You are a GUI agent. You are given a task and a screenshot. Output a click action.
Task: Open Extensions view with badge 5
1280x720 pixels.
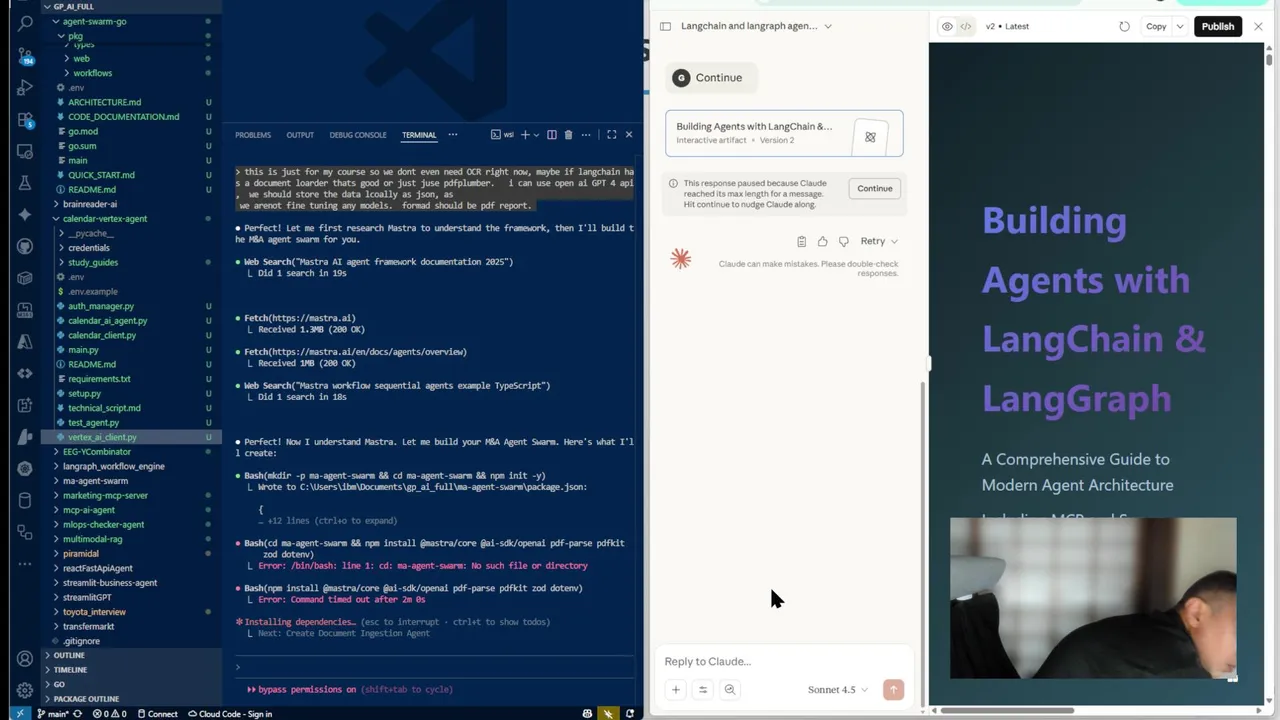25,120
